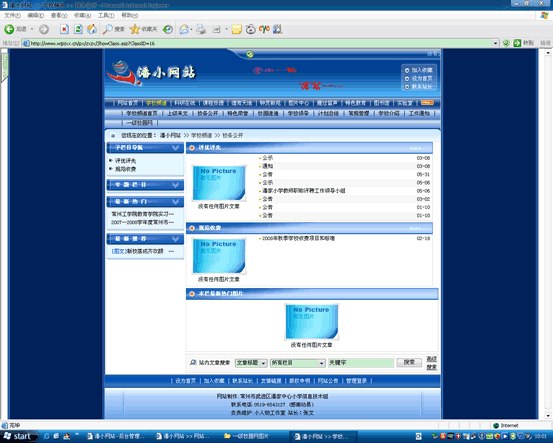
Task: Open the Search (搜索) toolbar button
Action: [x=114, y=29]
